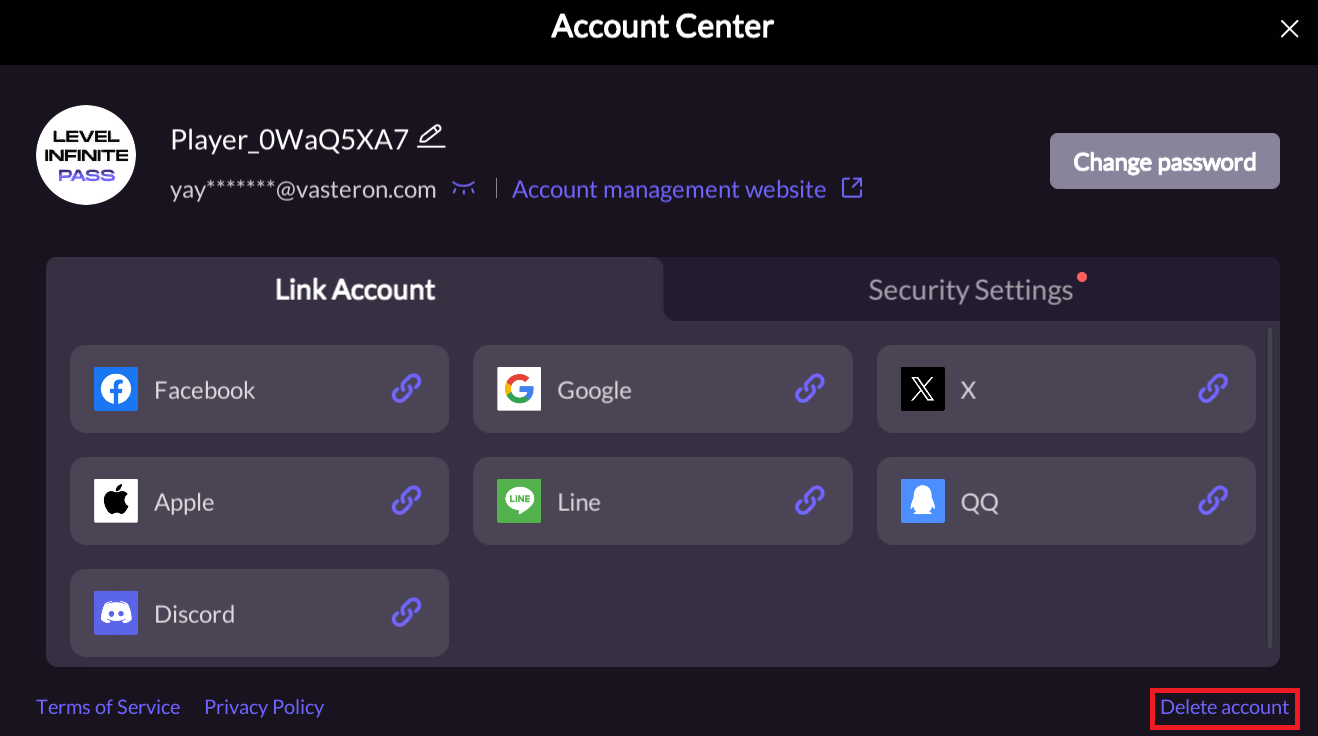
Task: Show the hidden email using the eye toggle
Action: click(464, 188)
